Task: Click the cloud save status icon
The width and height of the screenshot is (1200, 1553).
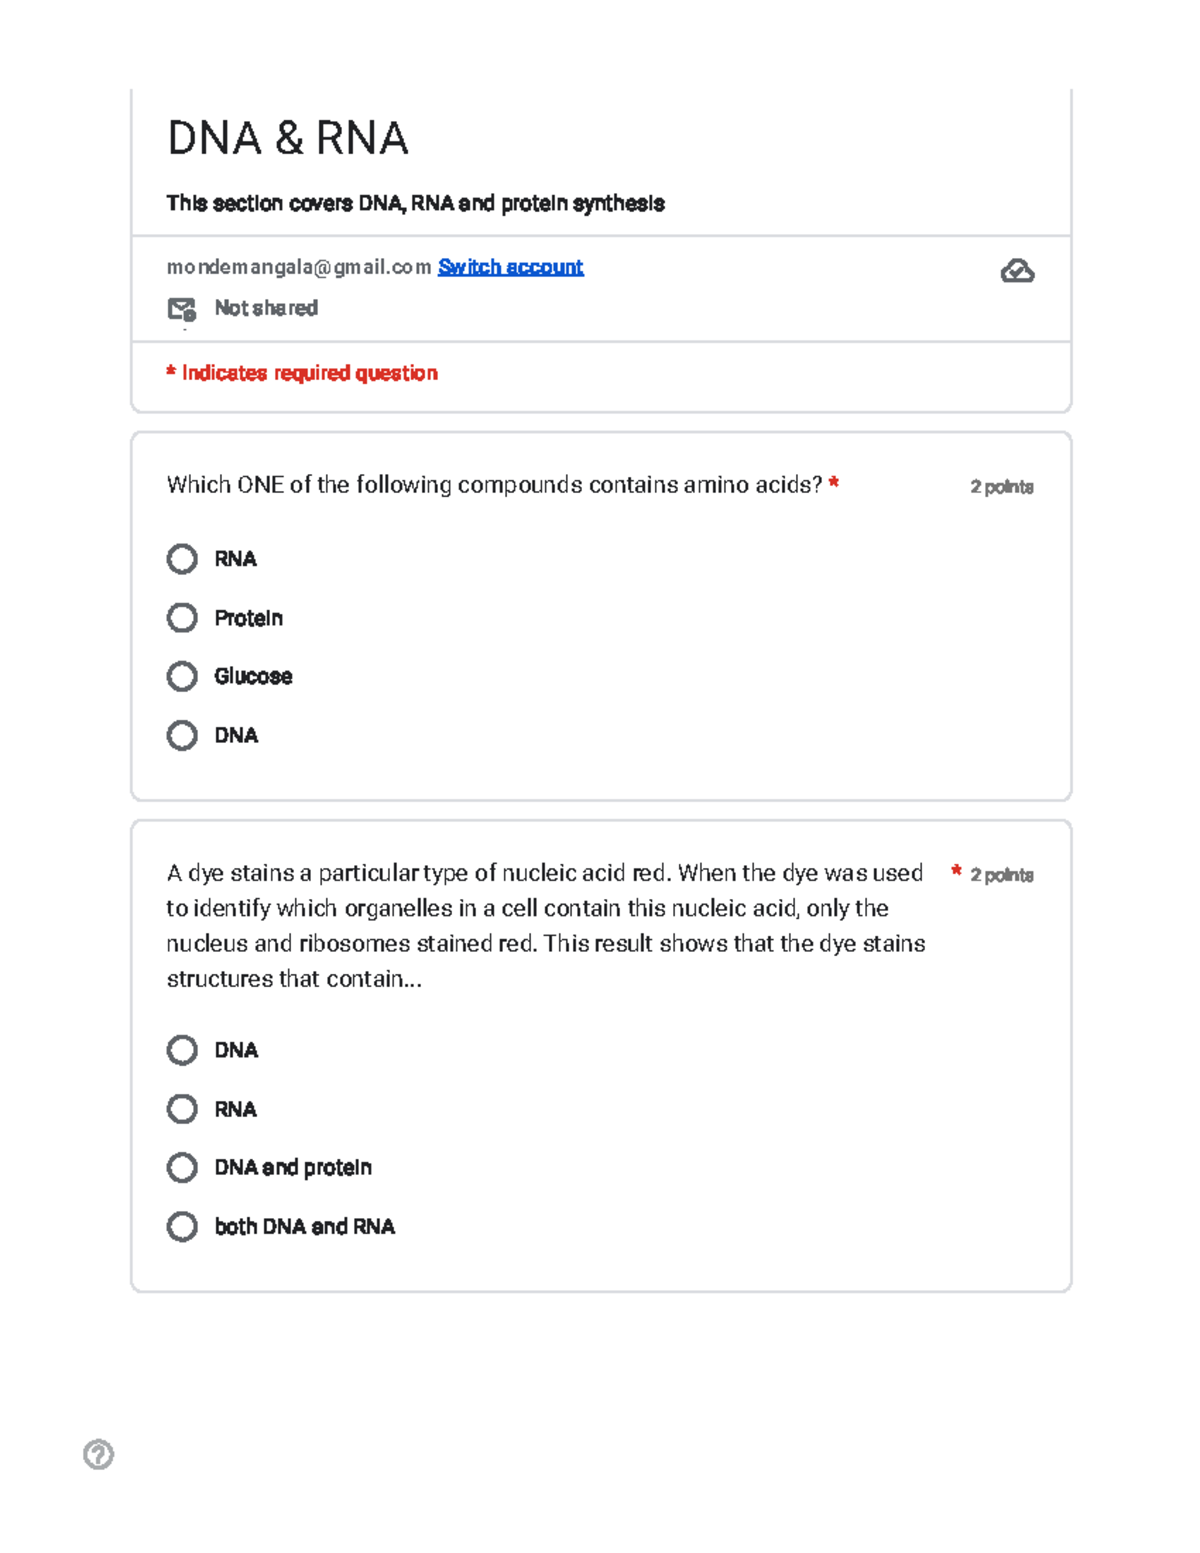Action: tap(1017, 271)
